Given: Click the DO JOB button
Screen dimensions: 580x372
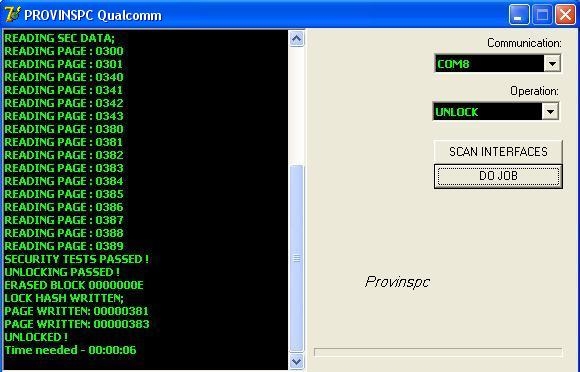Looking at the screenshot, I should coord(498,176).
